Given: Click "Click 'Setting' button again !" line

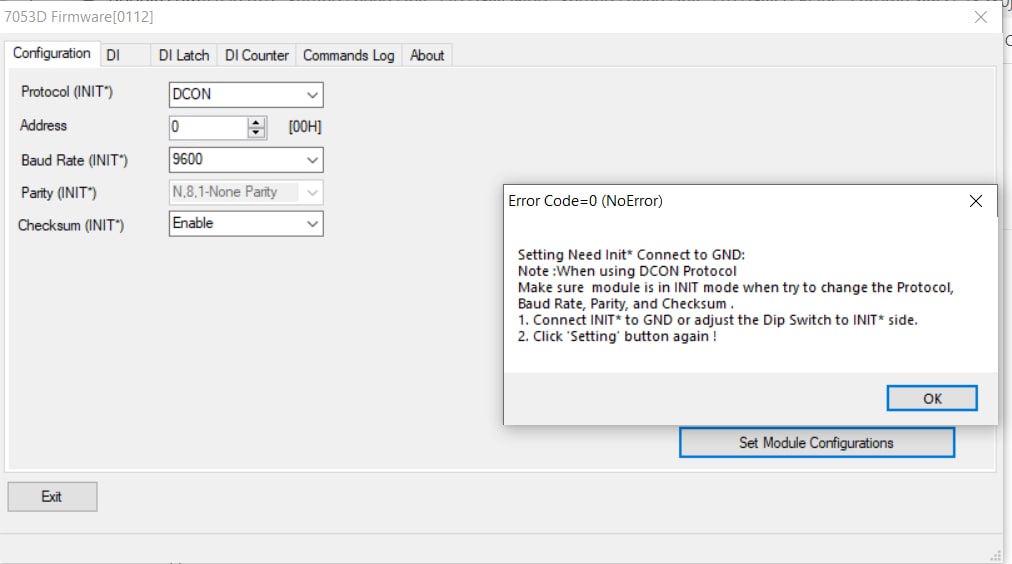Looking at the screenshot, I should (x=617, y=336).
